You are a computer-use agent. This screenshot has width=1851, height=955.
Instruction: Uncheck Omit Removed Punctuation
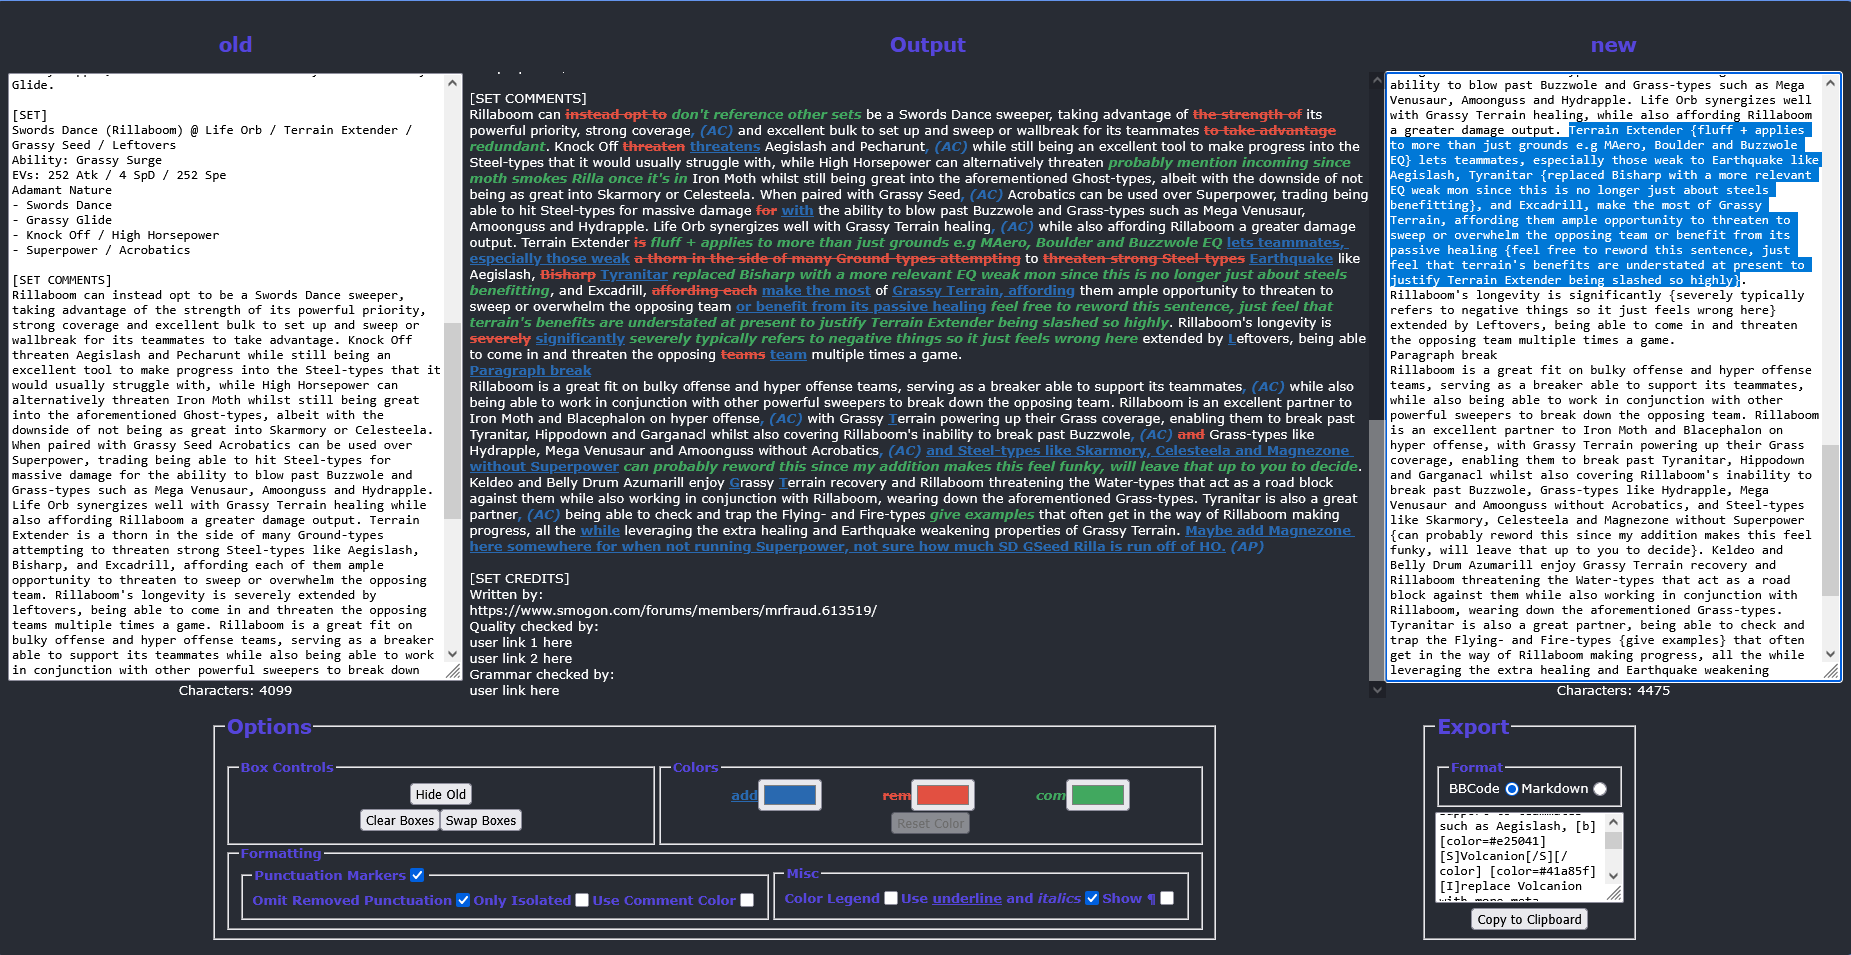click(463, 900)
